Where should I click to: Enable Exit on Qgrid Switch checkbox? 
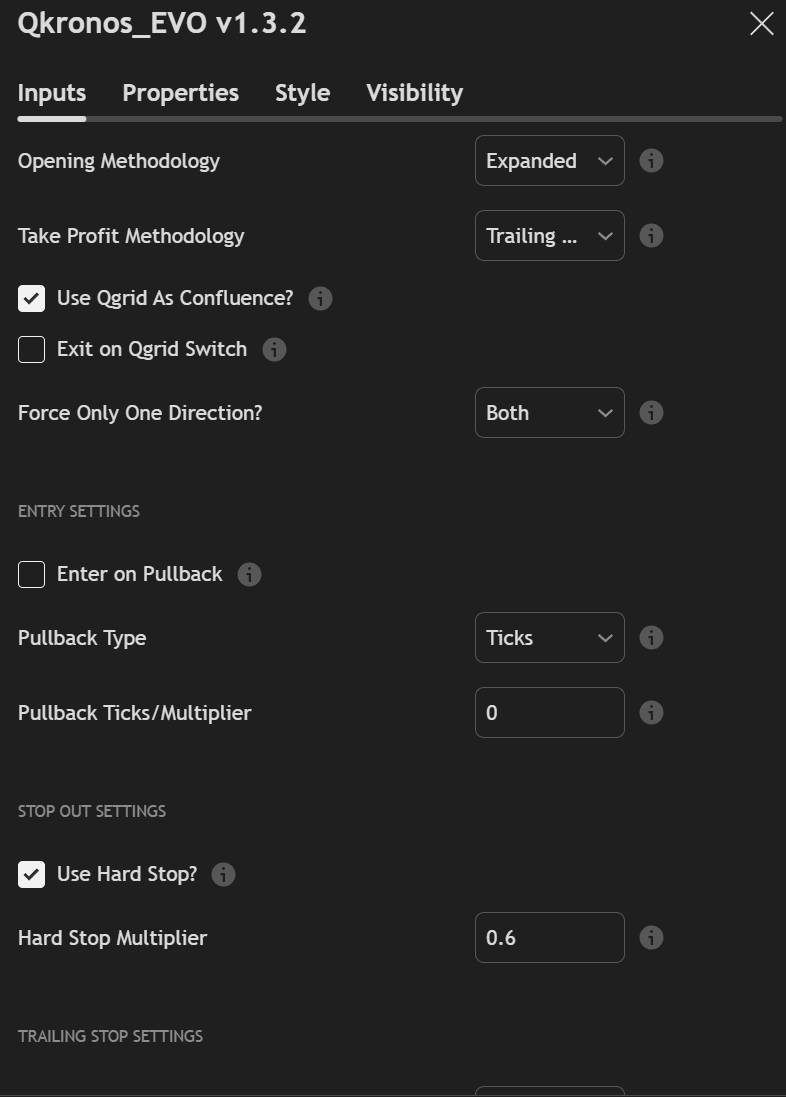click(32, 349)
